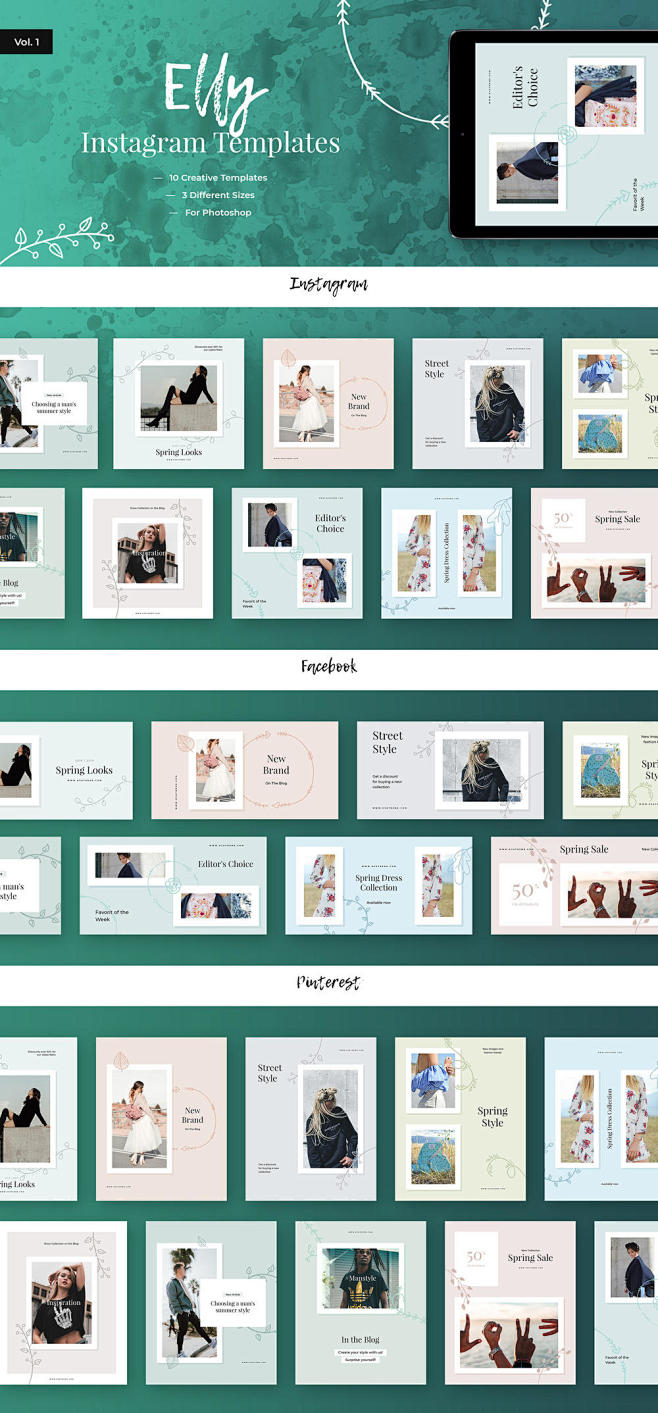This screenshot has width=658, height=1413.
Task: Select the Instagram Templates headline
Action: coord(210,144)
